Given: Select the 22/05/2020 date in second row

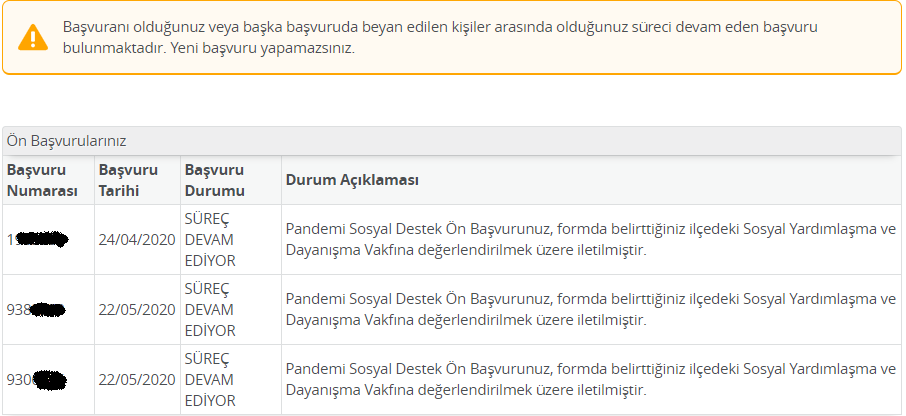Looking at the screenshot, I should coord(137,310).
